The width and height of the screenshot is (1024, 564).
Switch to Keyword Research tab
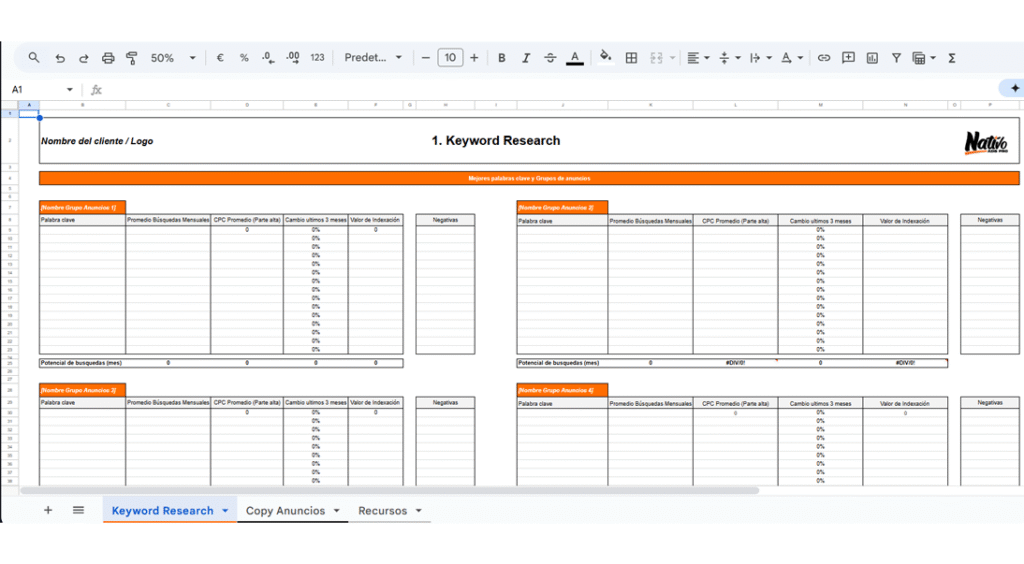(x=162, y=511)
